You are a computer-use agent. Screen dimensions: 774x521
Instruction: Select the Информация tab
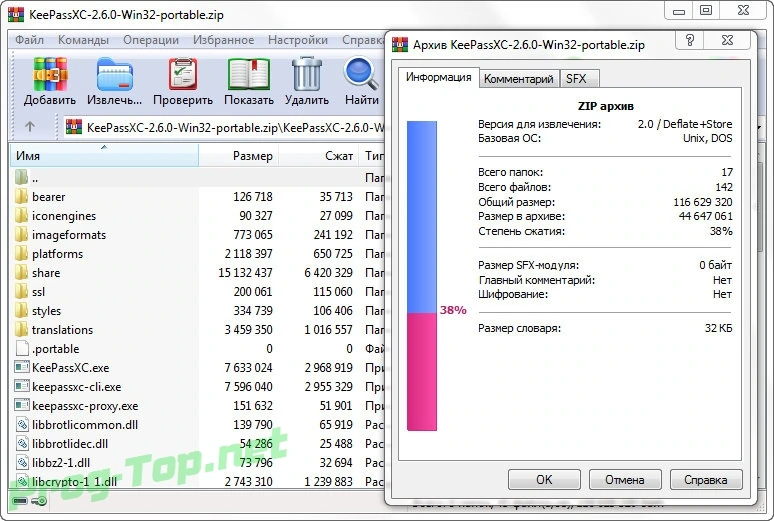438,77
